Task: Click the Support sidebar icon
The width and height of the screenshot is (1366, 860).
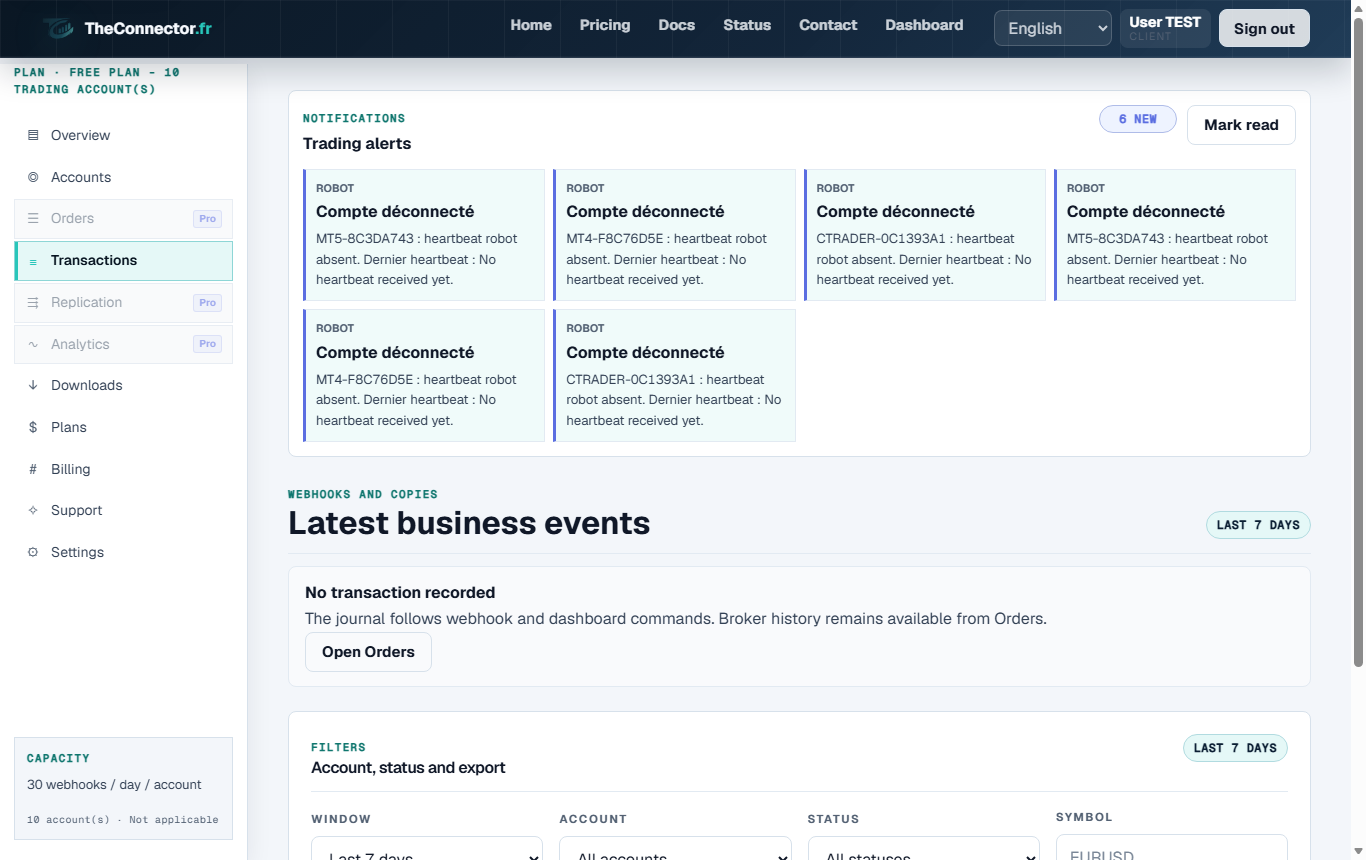Action: click(33, 510)
